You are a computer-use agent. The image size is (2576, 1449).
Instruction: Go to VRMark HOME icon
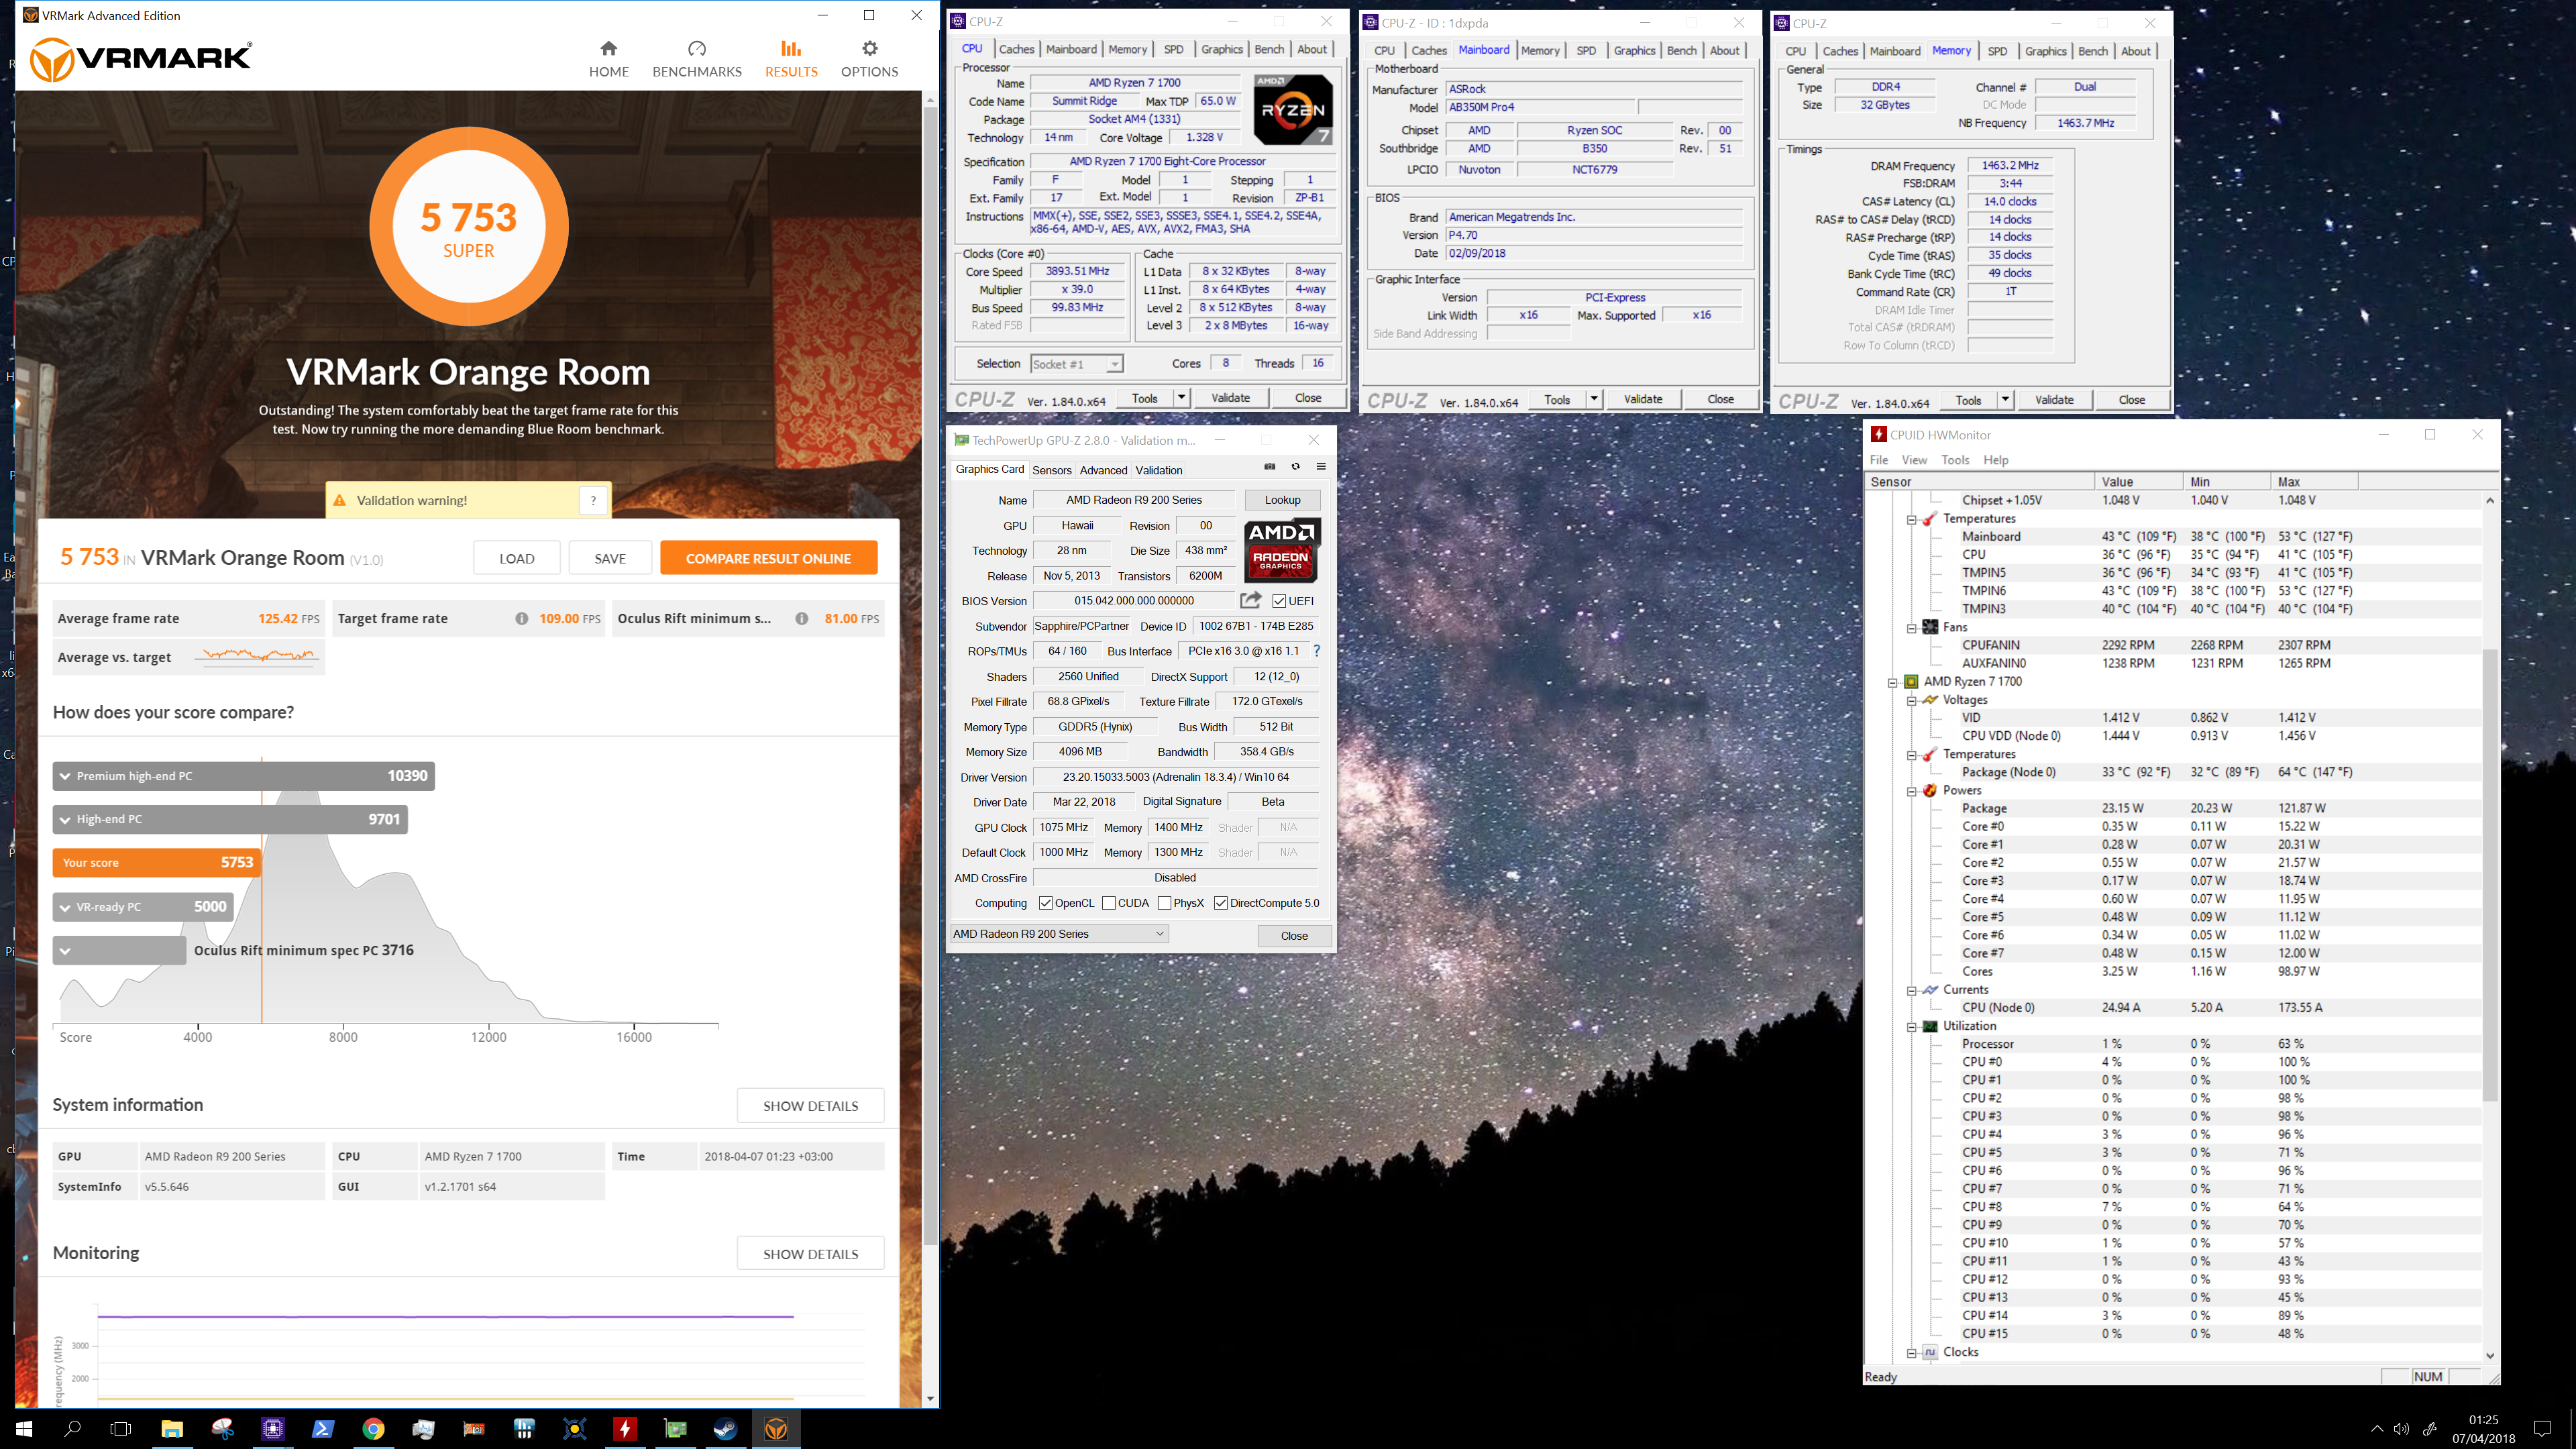pyautogui.click(x=608, y=48)
